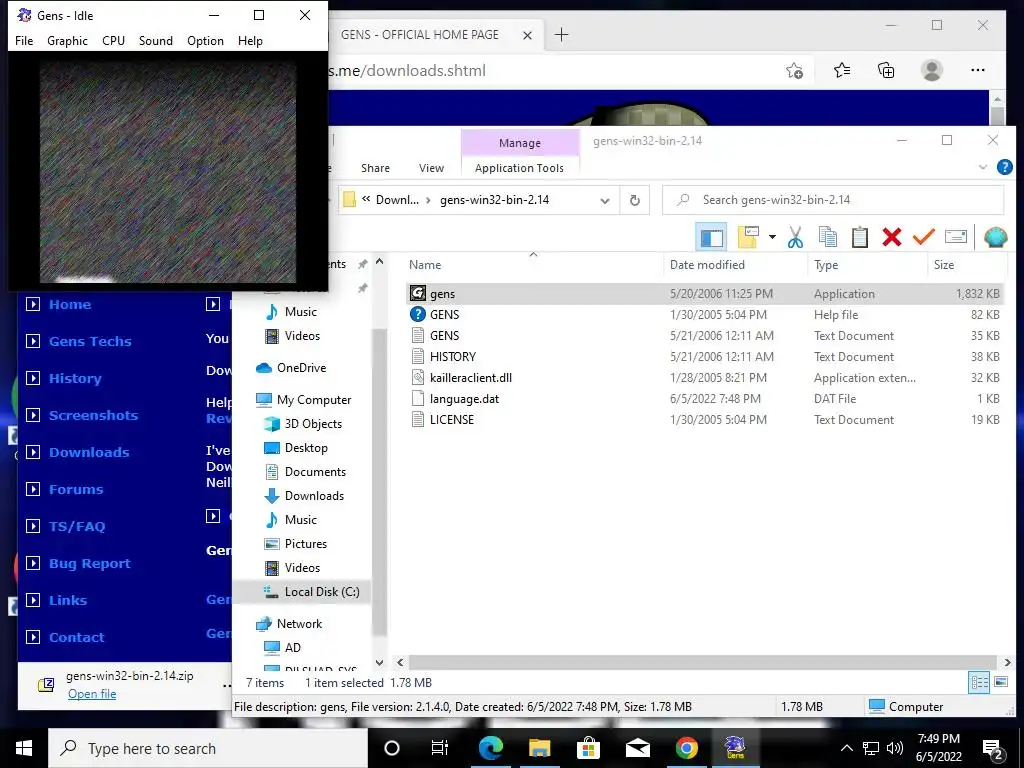Switch to the View ribbon tab in Explorer
This screenshot has width=1024, height=768.
point(431,168)
